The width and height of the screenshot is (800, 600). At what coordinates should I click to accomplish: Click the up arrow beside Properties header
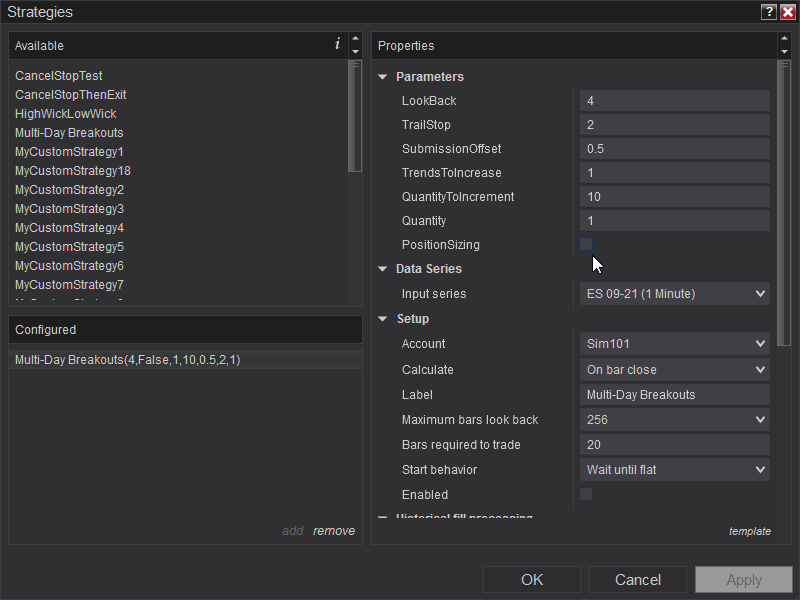point(785,39)
